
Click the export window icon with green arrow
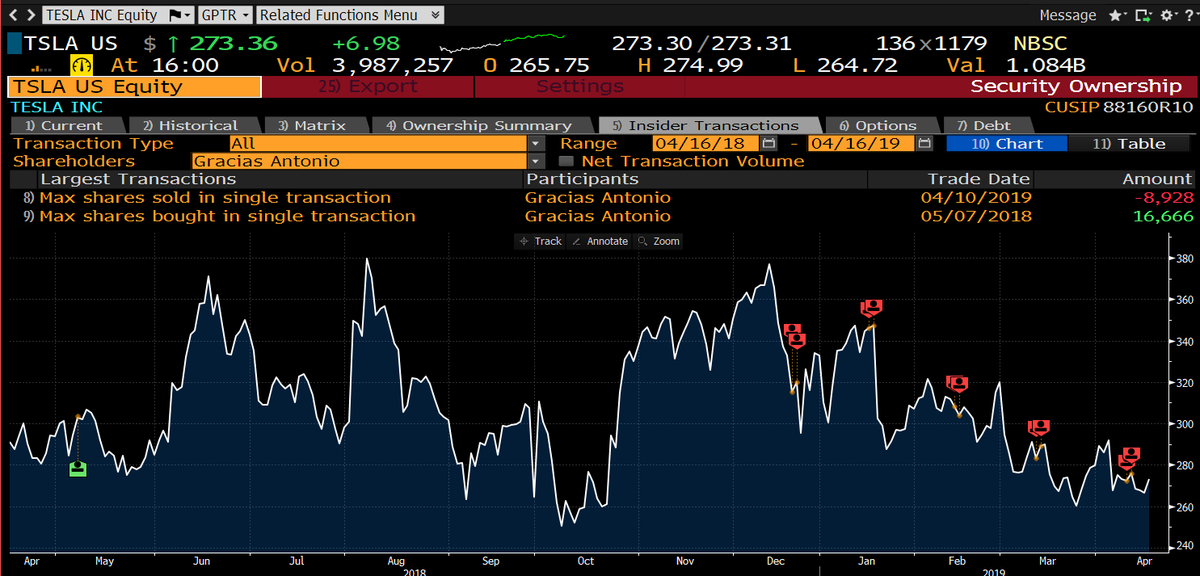[x=1141, y=15]
